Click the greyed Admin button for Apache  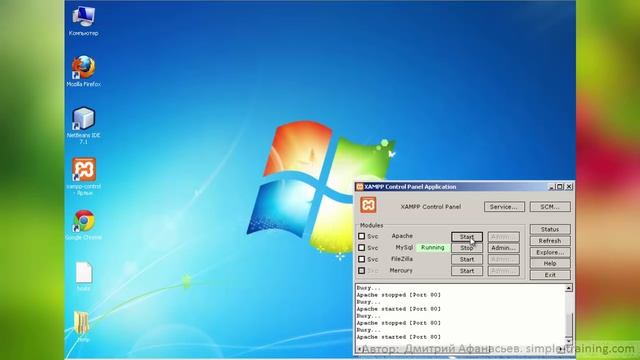pos(503,237)
